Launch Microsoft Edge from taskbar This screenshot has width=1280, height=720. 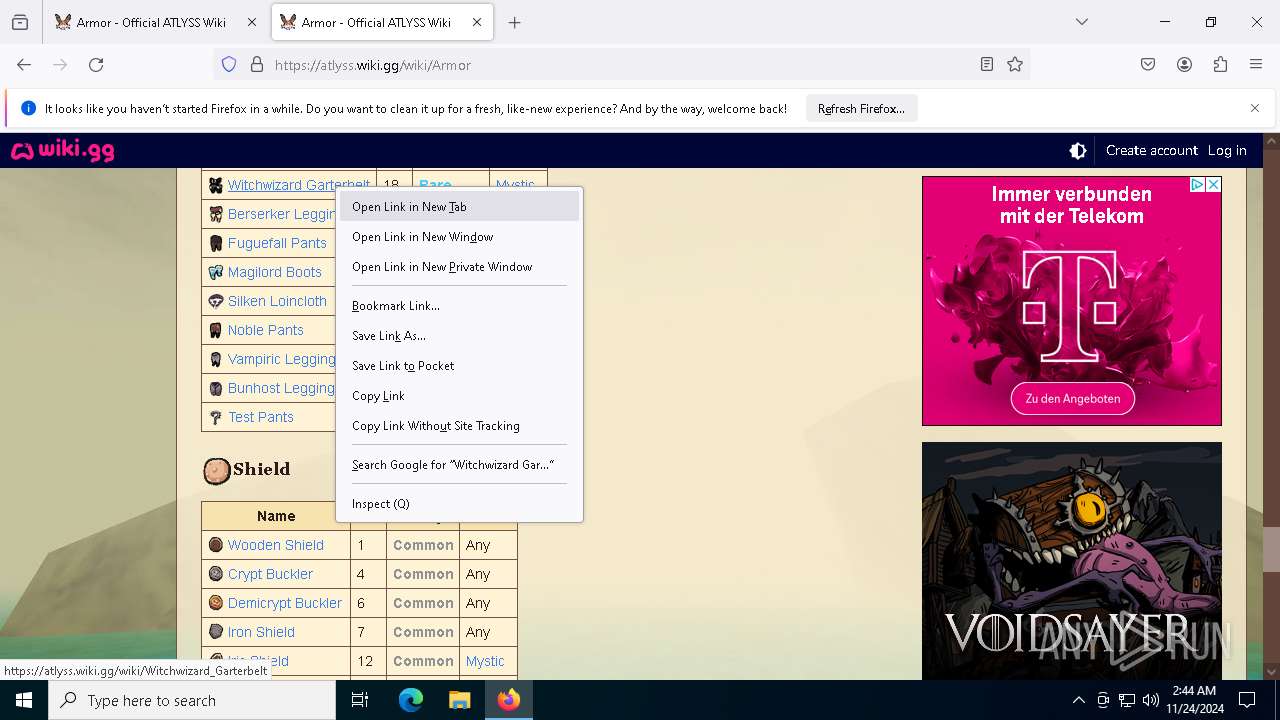click(411, 700)
